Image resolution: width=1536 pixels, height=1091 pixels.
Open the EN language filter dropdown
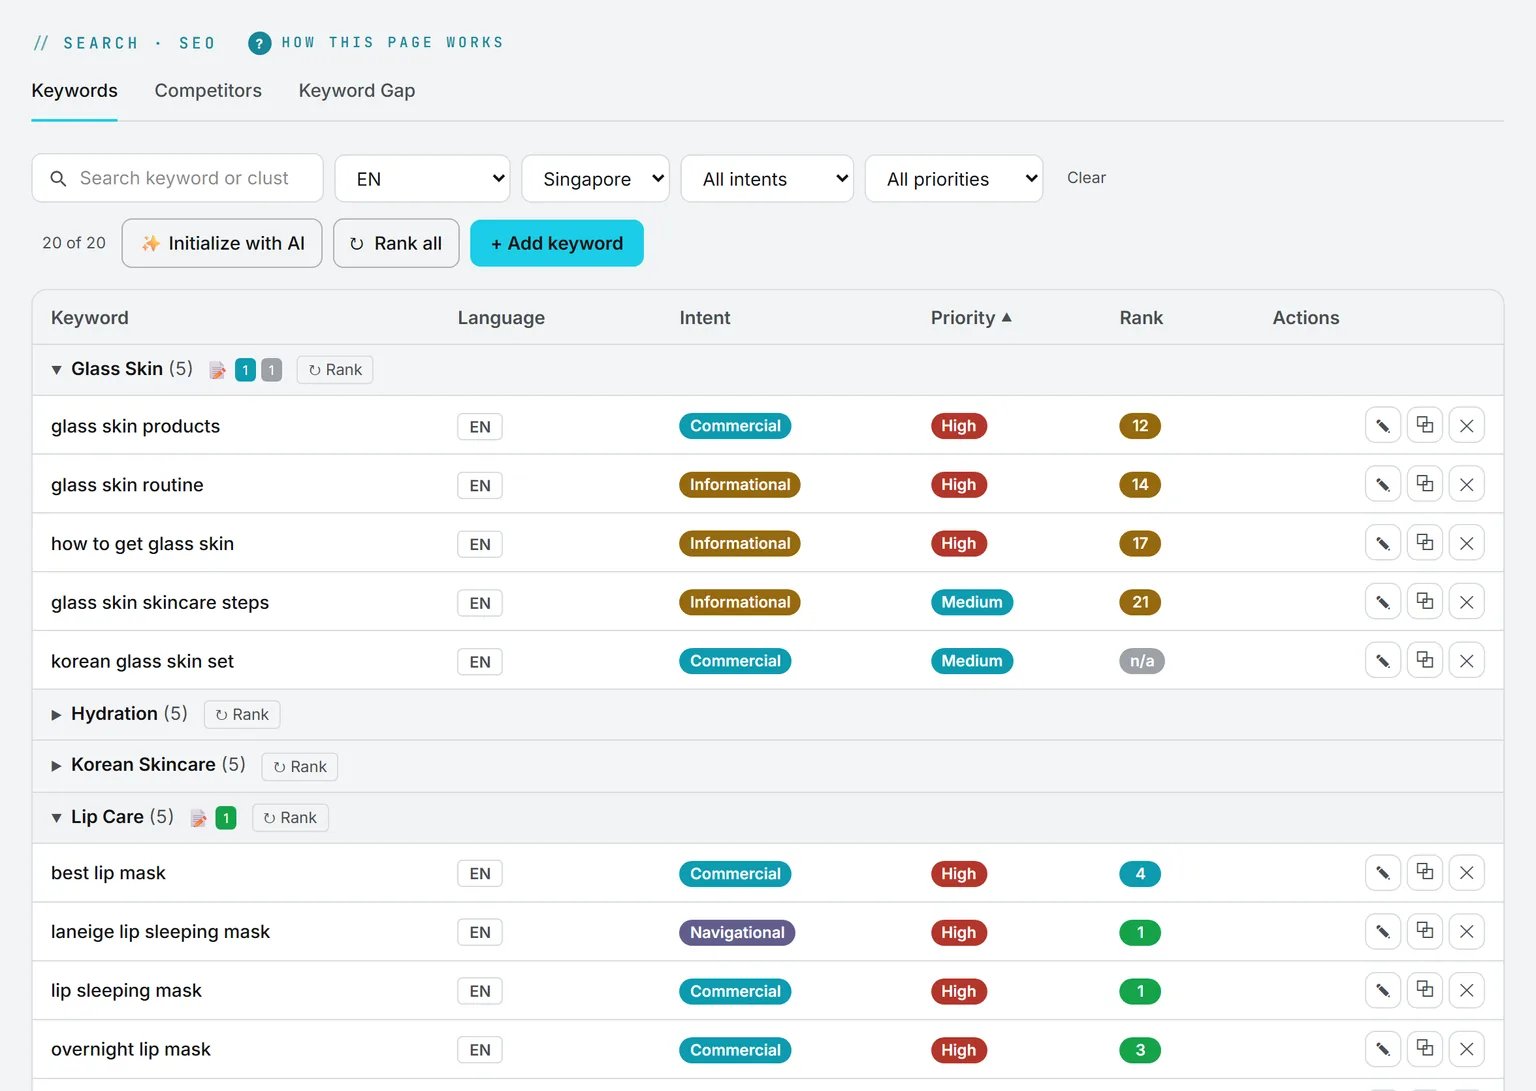click(x=422, y=178)
